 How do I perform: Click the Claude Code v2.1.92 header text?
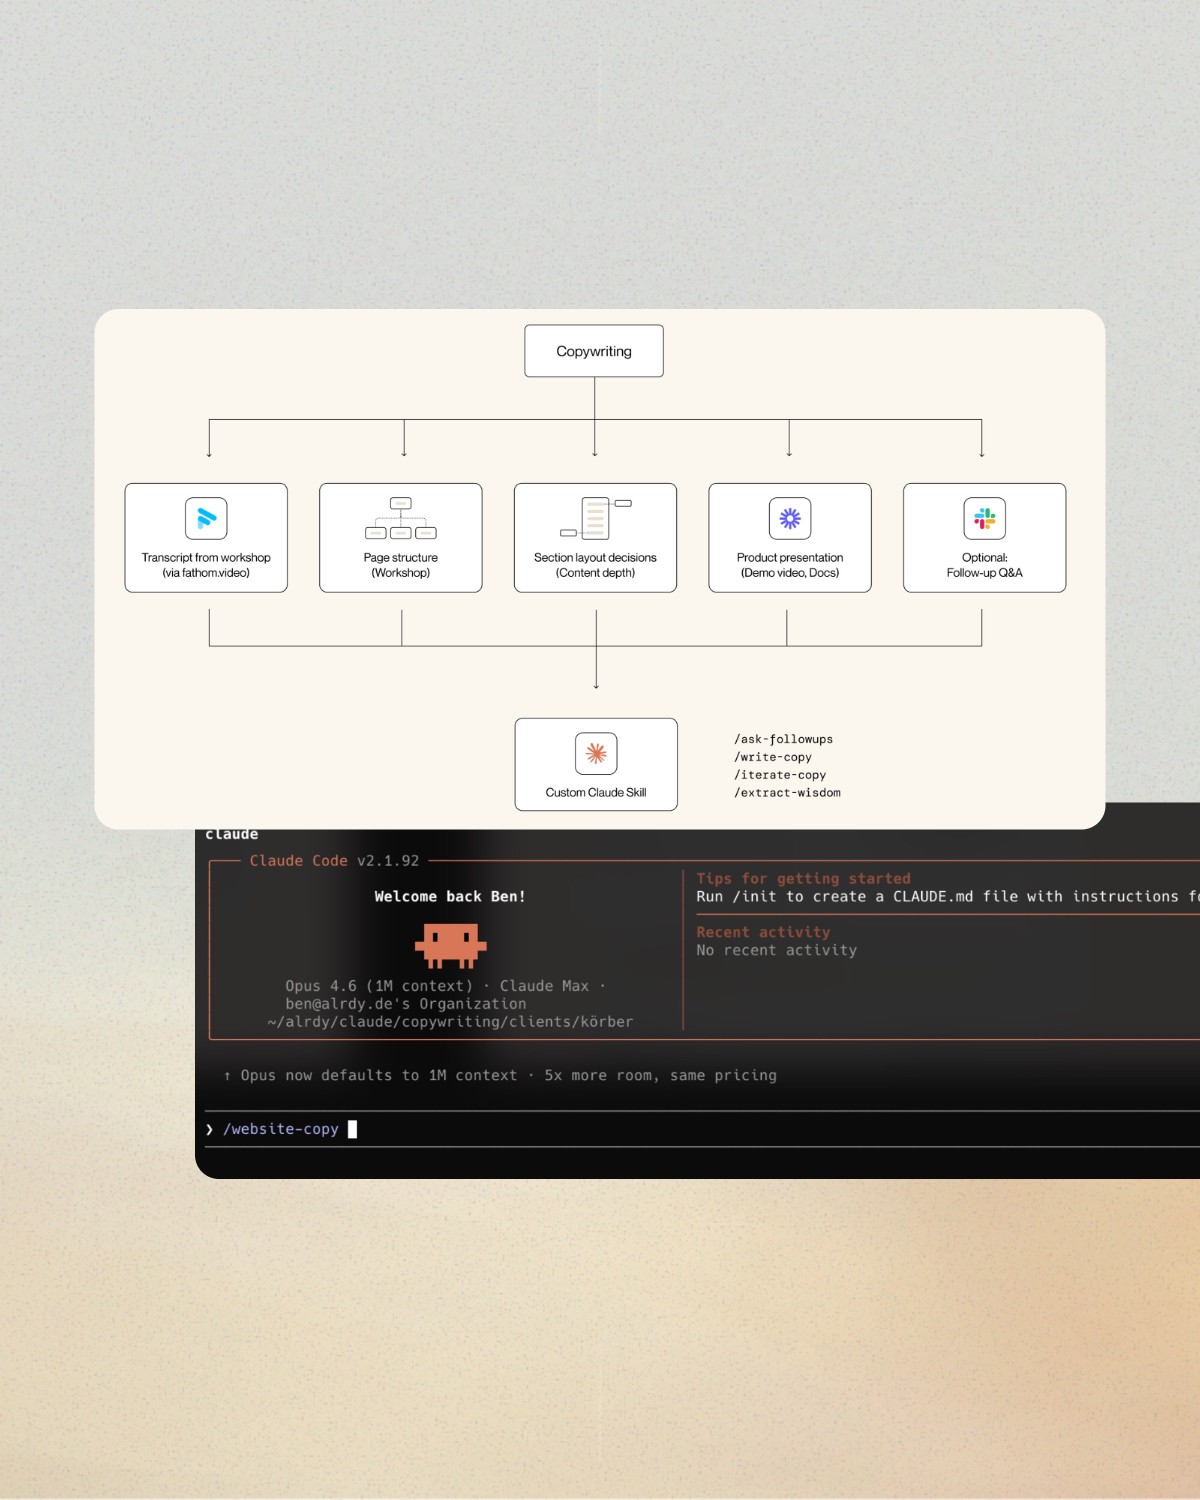click(334, 861)
